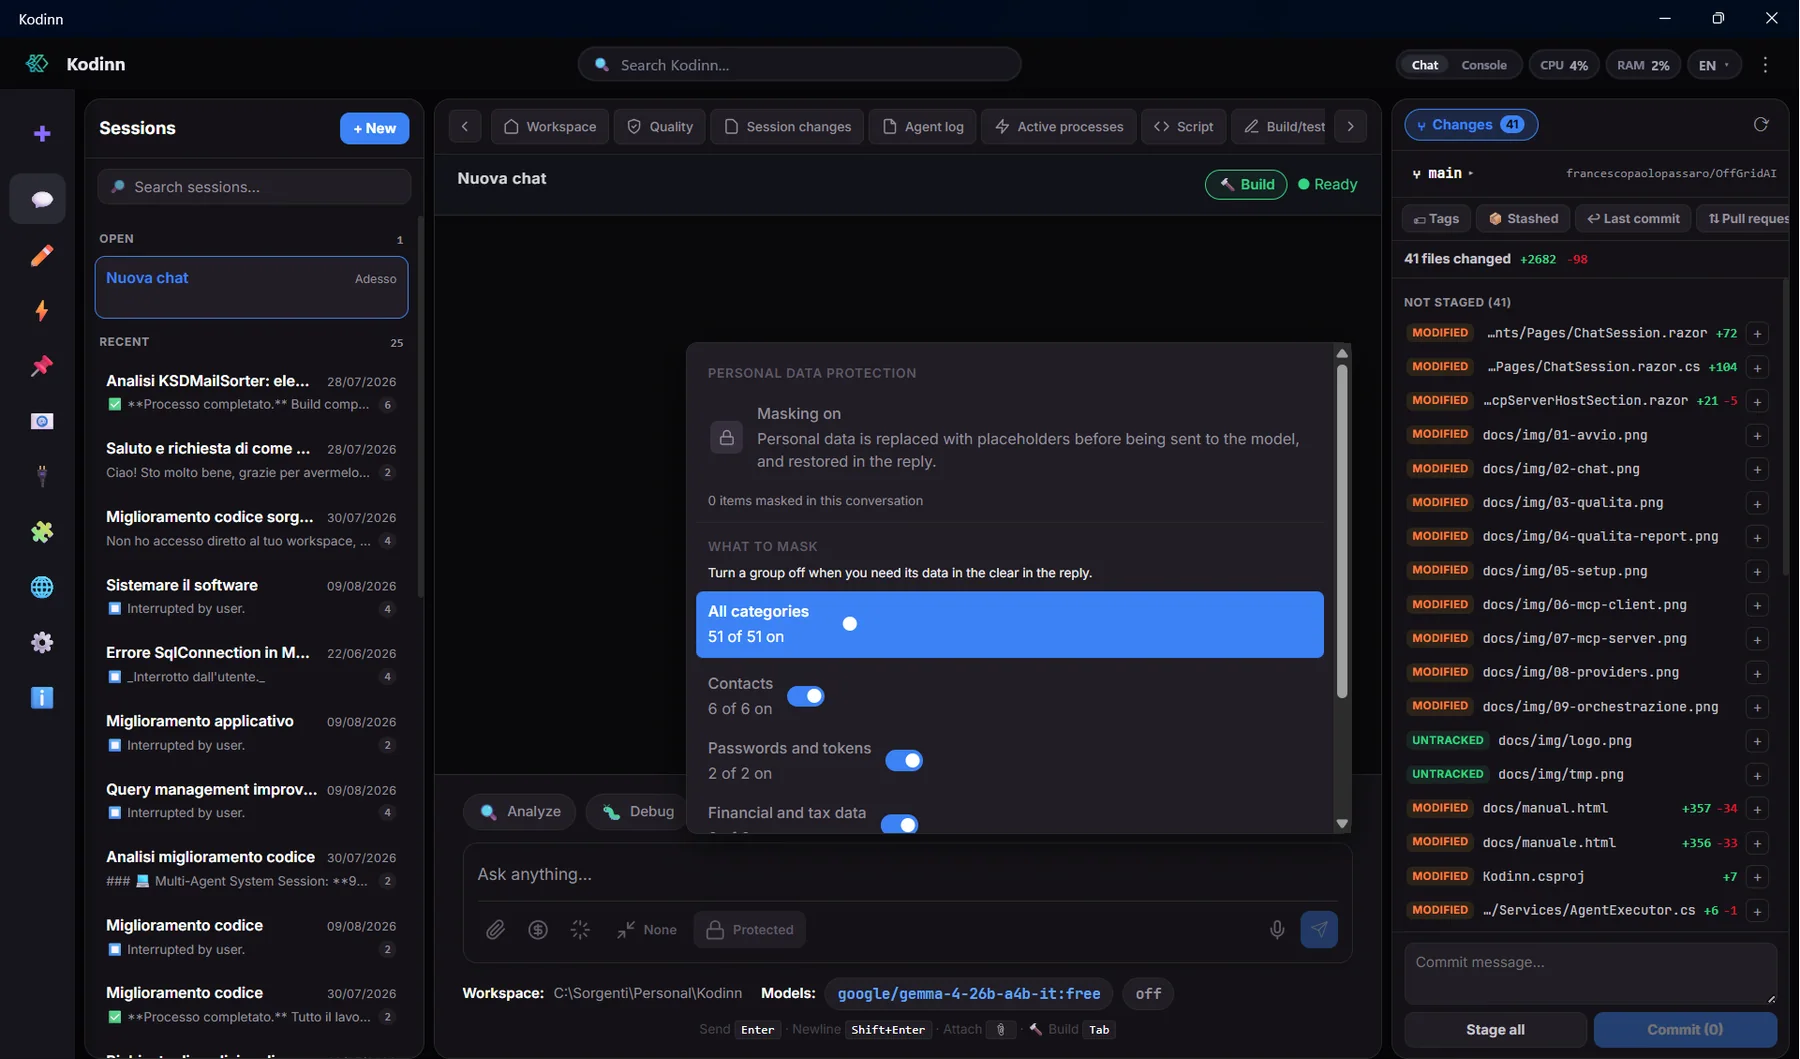The height and width of the screenshot is (1059, 1800).
Task: Click the Stage all button
Action: [1495, 1030]
